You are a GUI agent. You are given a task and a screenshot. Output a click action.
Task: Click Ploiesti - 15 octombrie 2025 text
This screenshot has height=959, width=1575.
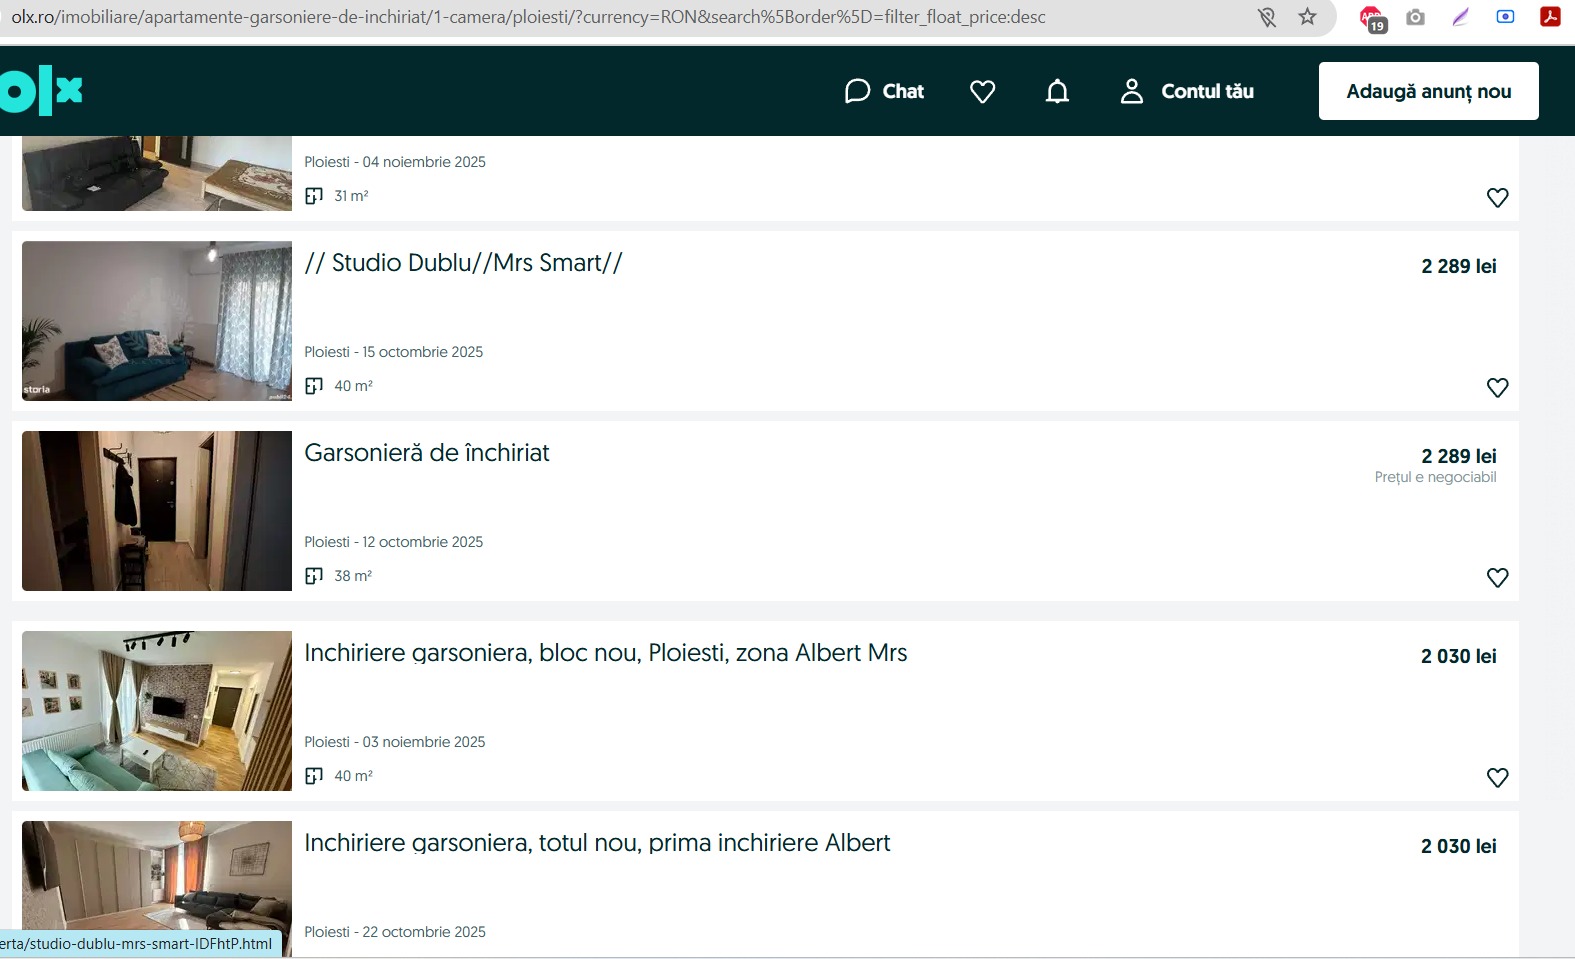tap(394, 352)
